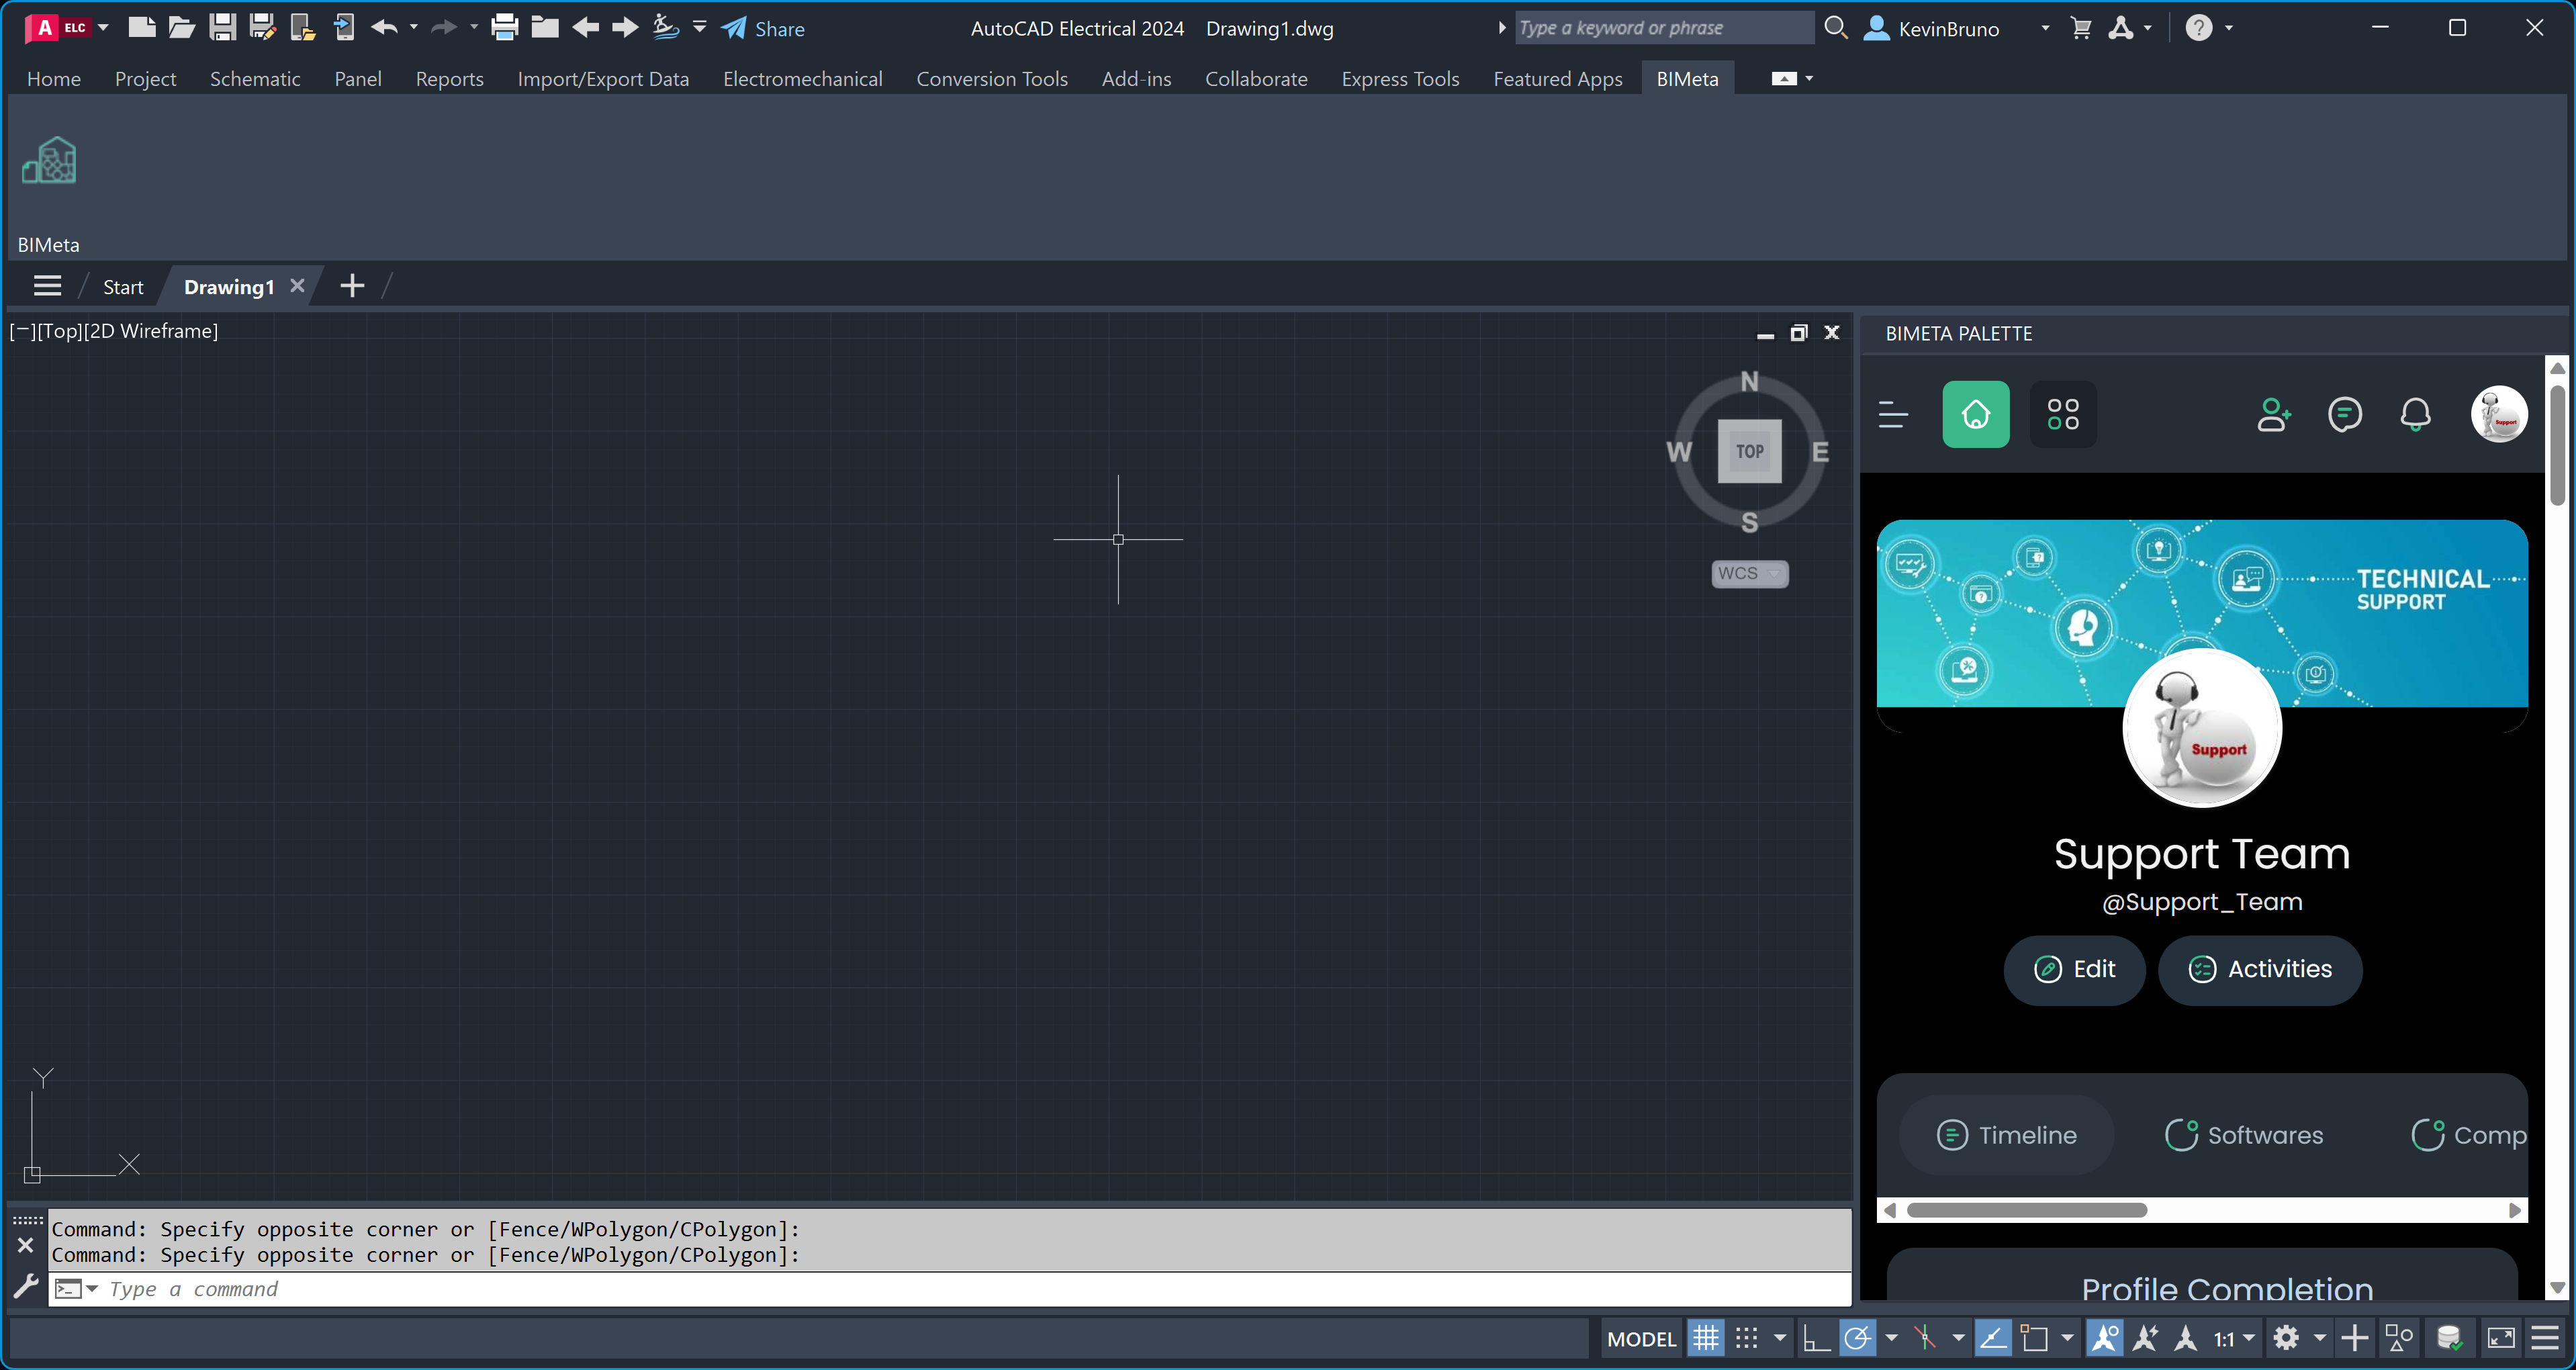Viewport: 2576px width, 1370px height.
Task: Open the application menu dropdown arrow
Action: [103, 28]
